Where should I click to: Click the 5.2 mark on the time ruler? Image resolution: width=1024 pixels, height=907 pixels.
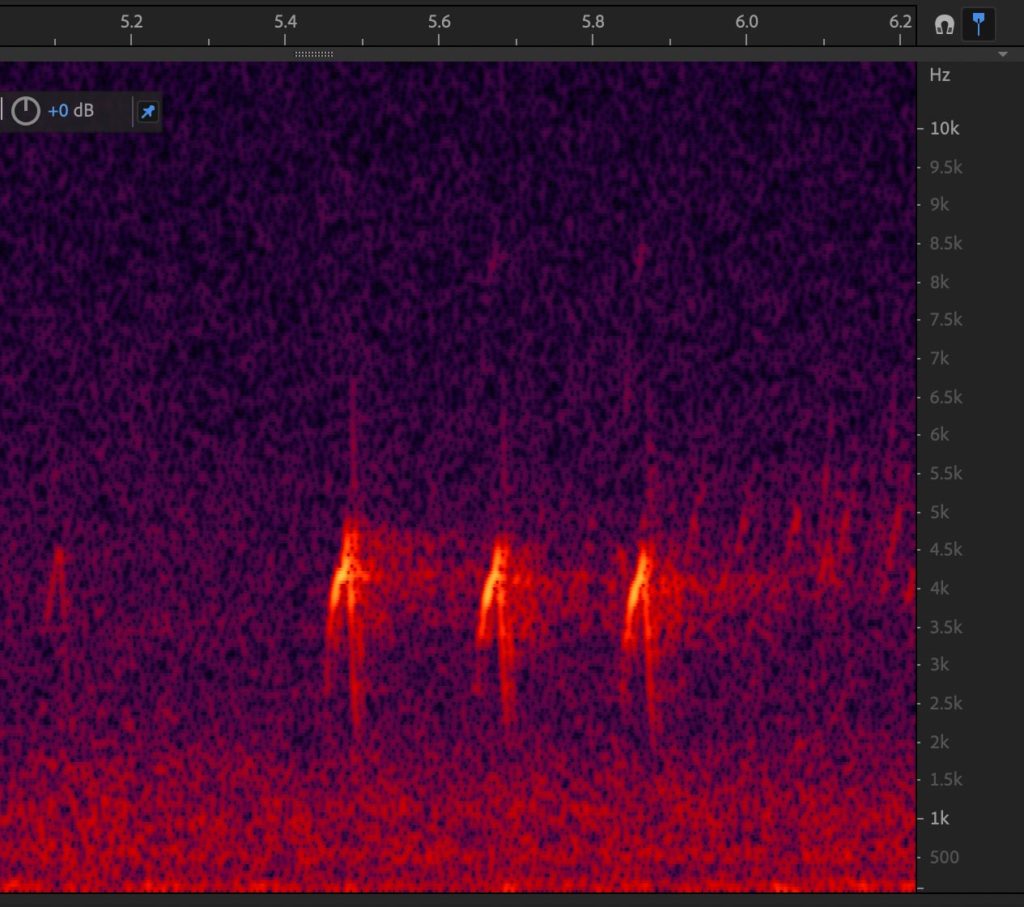[x=131, y=22]
